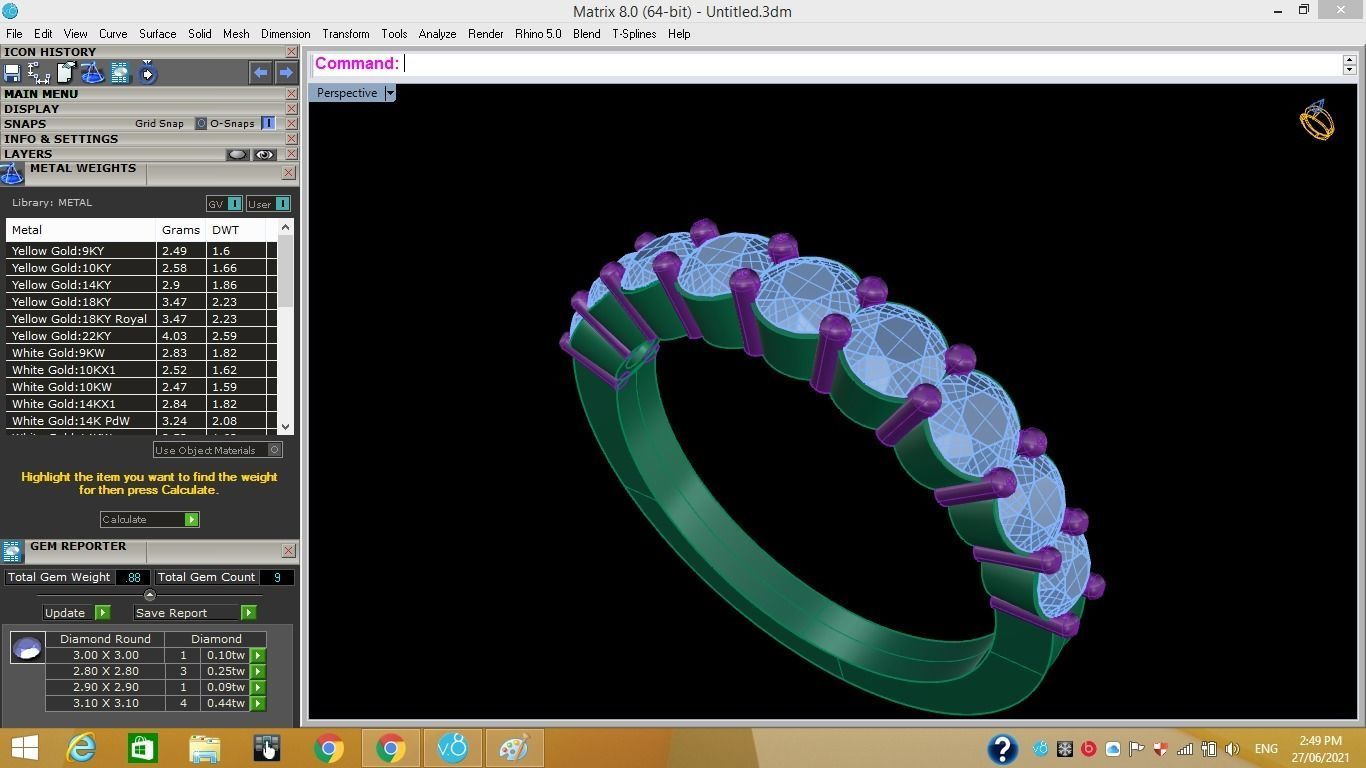The image size is (1366, 768).
Task: Open the Rhino 5.0 menu
Action: tap(538, 34)
